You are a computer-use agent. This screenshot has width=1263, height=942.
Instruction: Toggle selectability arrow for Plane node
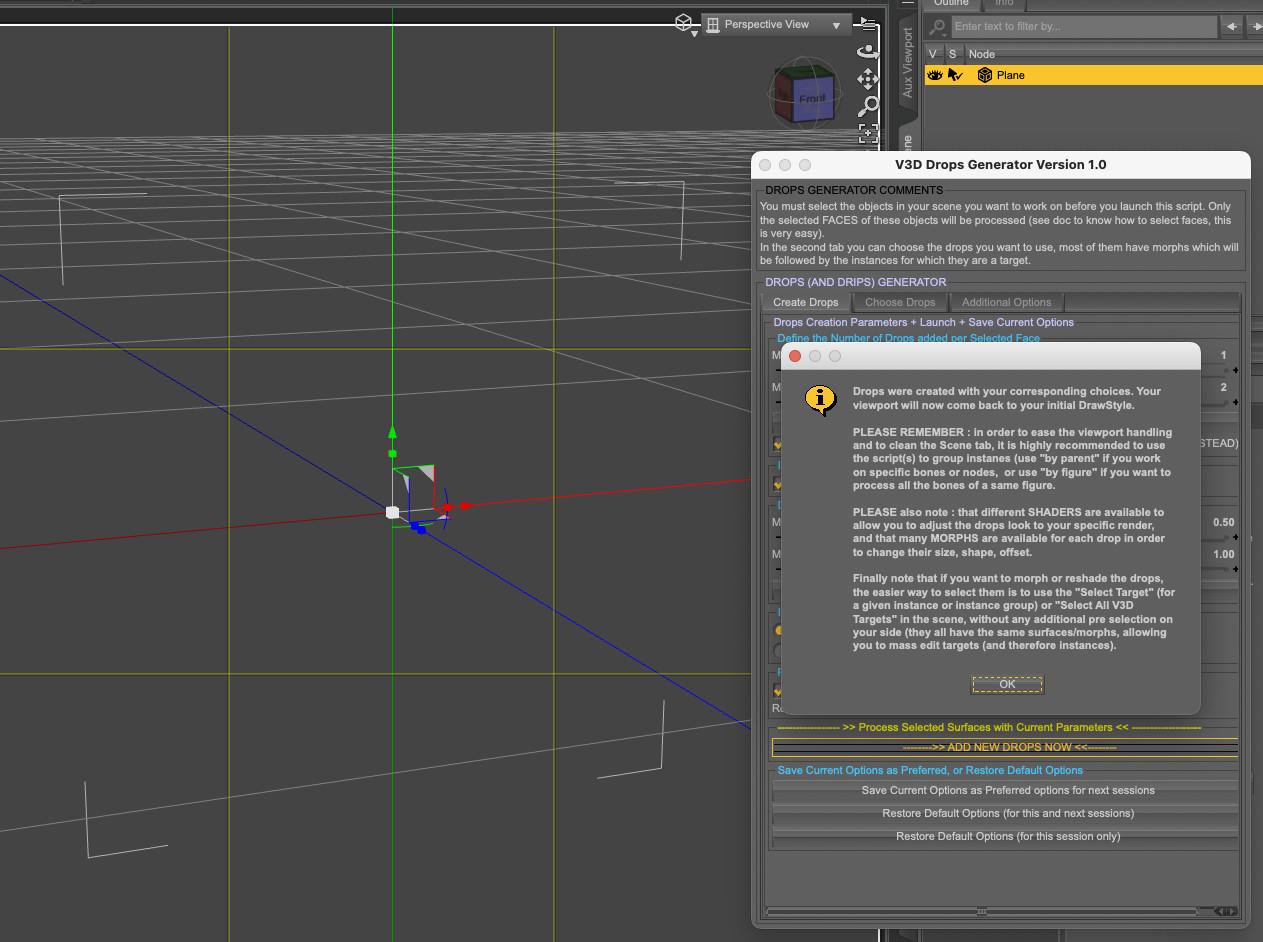[x=955, y=75]
